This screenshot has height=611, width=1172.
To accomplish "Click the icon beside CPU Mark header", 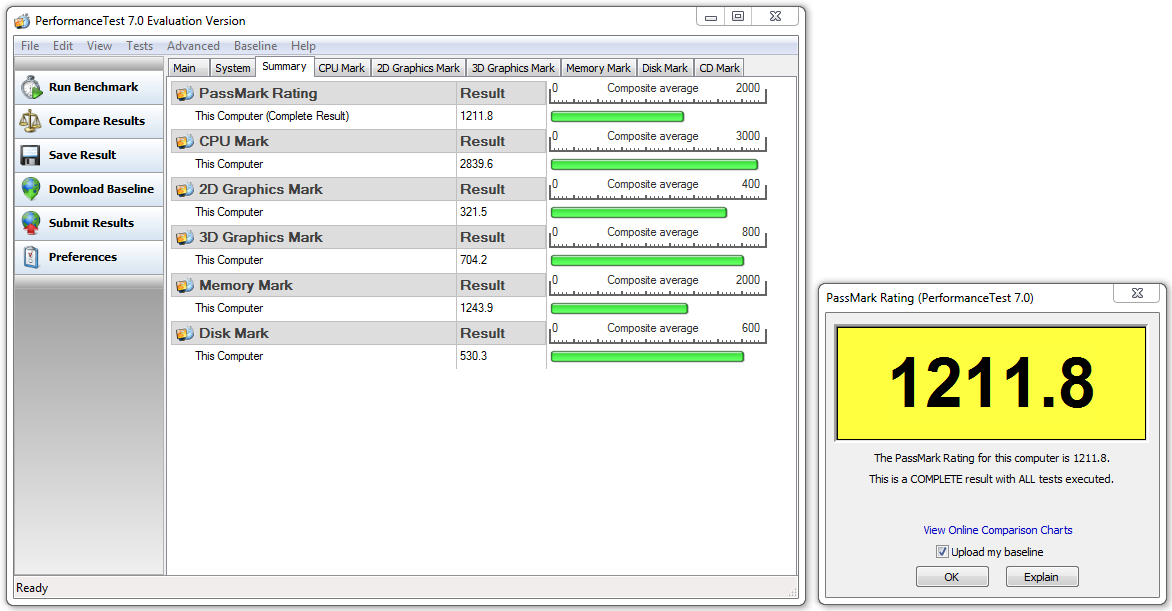I will [185, 141].
